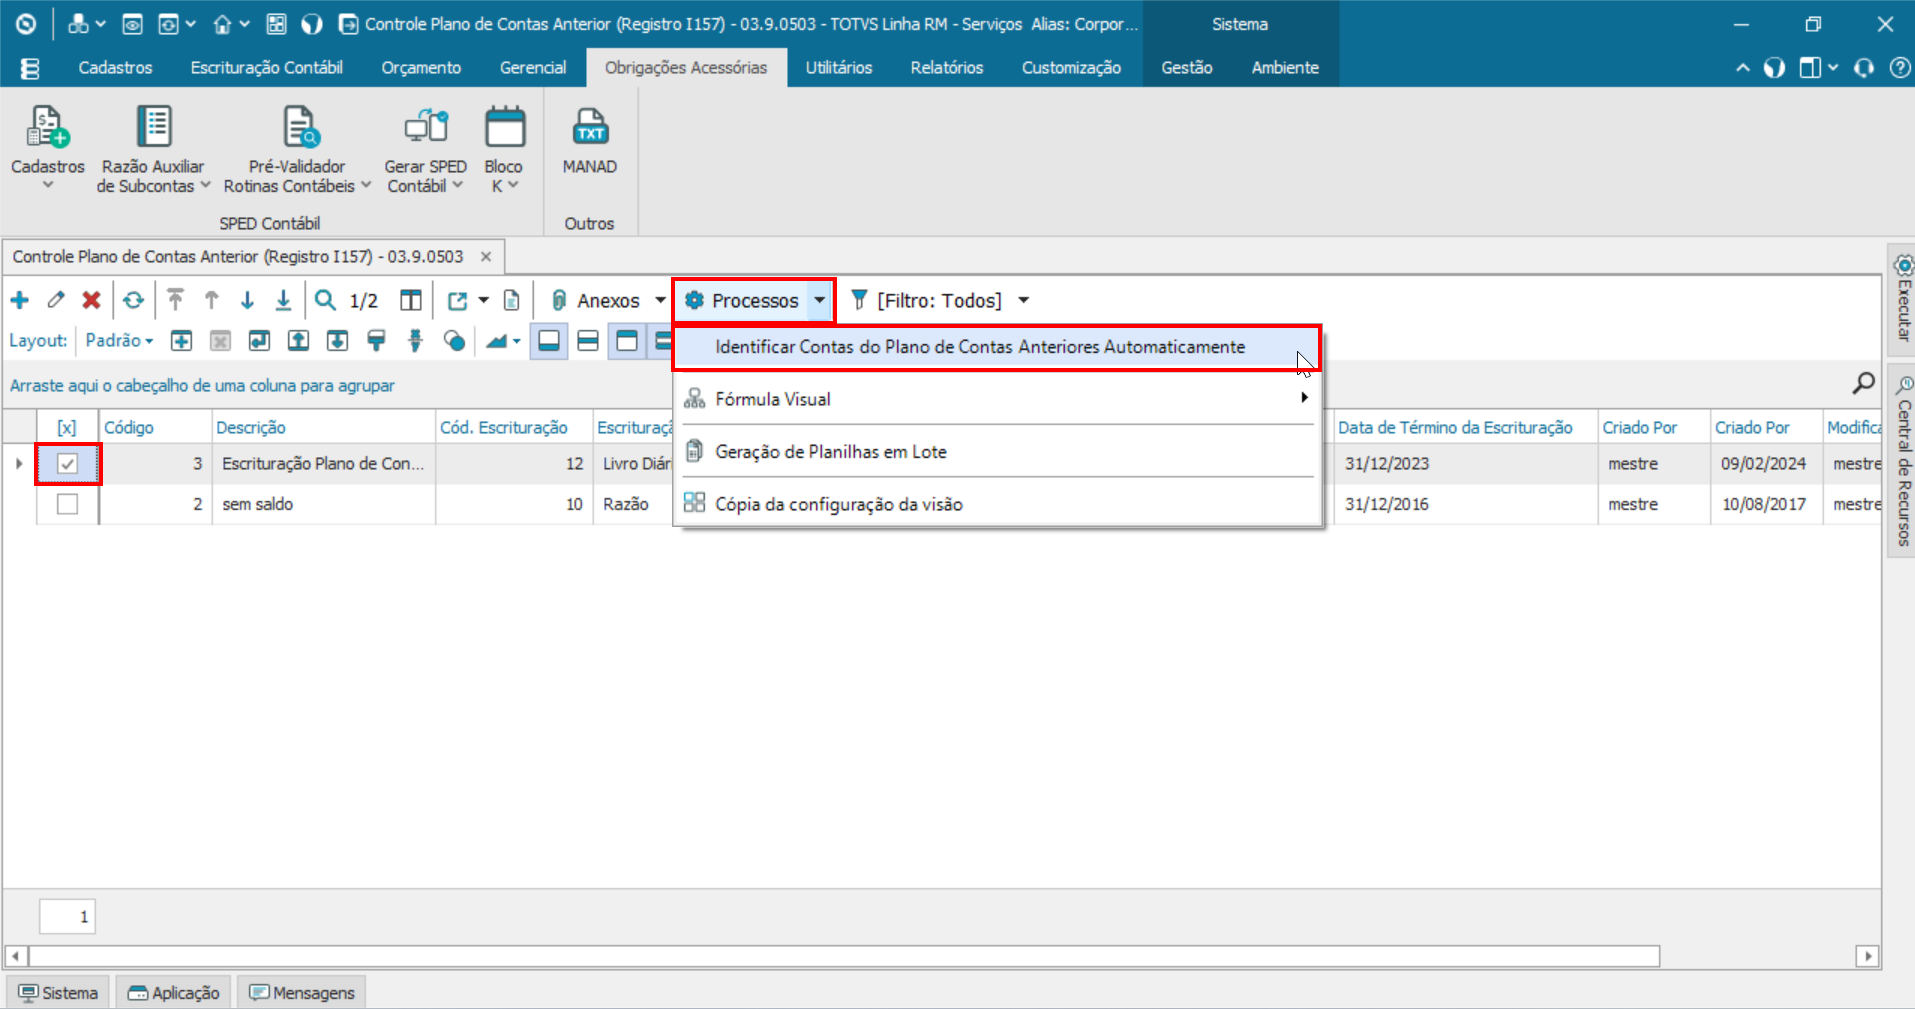This screenshot has width=1915, height=1009.
Task: Open the Utilitários ribbon tab
Action: tap(838, 68)
